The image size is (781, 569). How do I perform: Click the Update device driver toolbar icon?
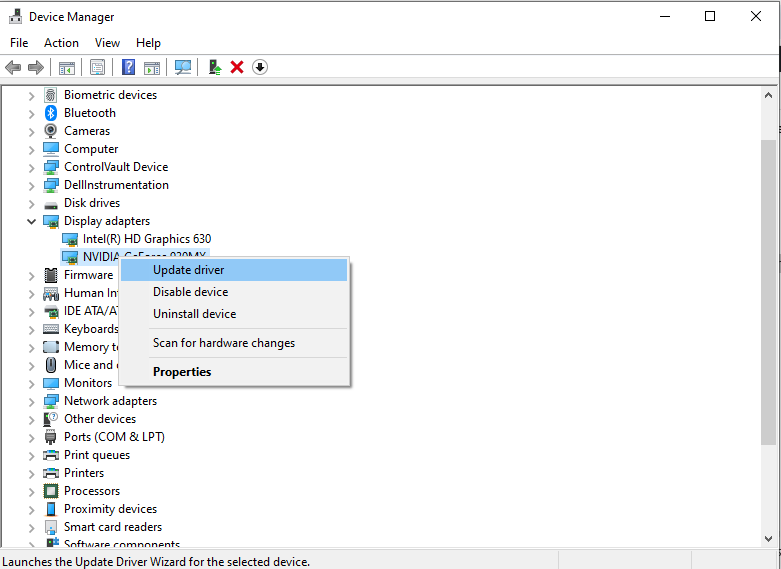(x=215, y=67)
